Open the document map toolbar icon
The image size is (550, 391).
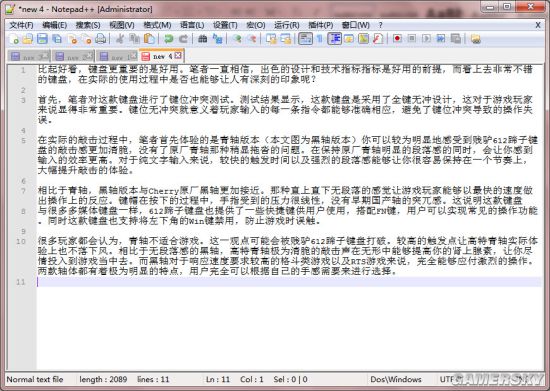point(363,39)
